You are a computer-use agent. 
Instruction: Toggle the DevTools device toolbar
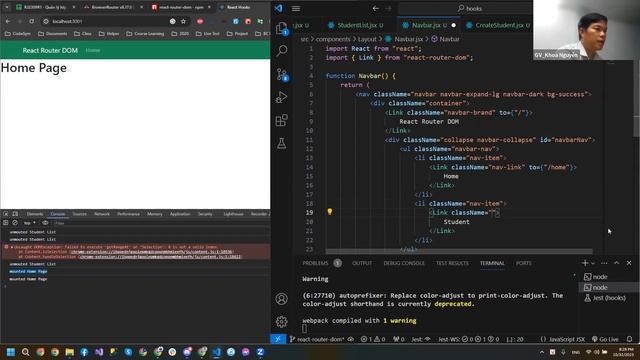[15, 214]
